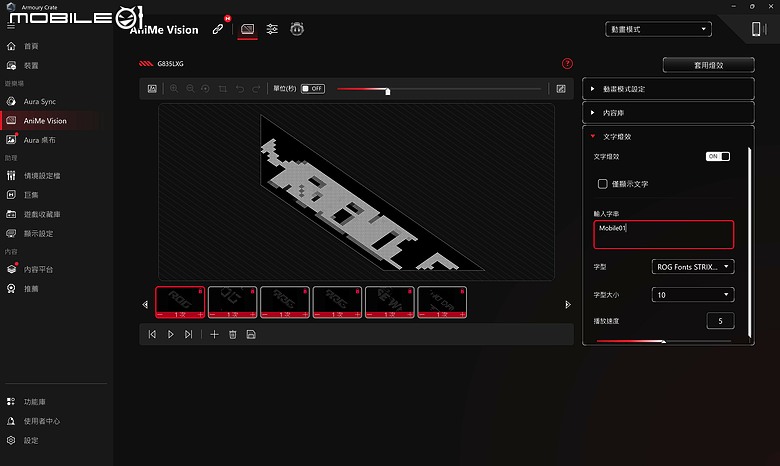The width and height of the screenshot is (780, 466).
Task: Click the import image icon in toolbar
Action: (x=152, y=89)
